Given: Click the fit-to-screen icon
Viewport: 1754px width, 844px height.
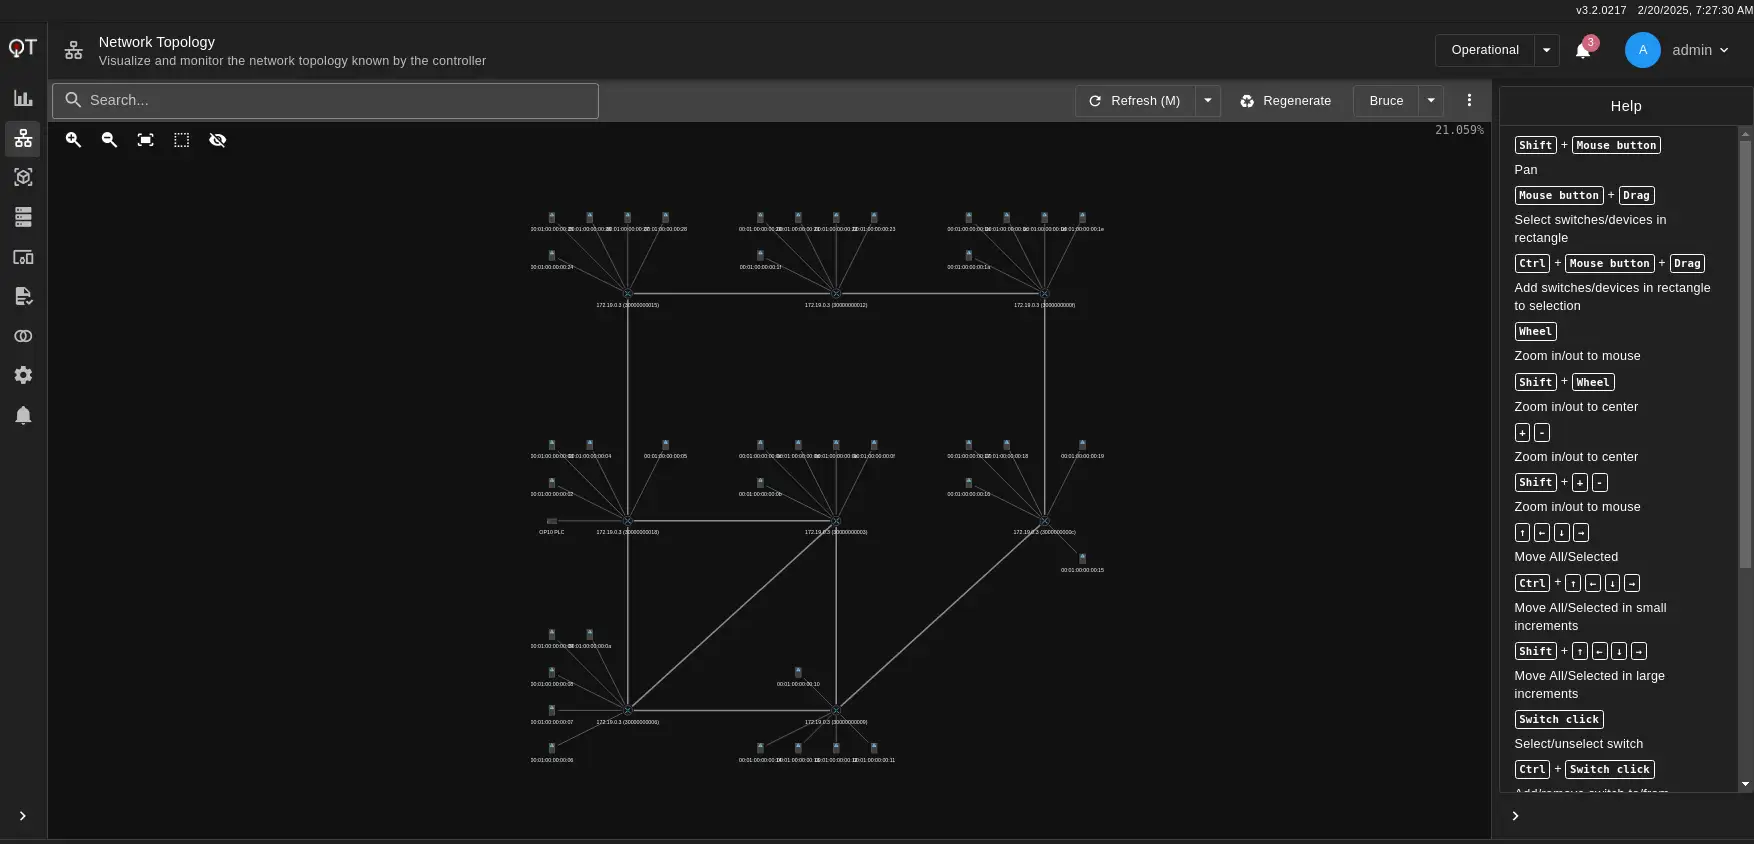Looking at the screenshot, I should click(145, 140).
